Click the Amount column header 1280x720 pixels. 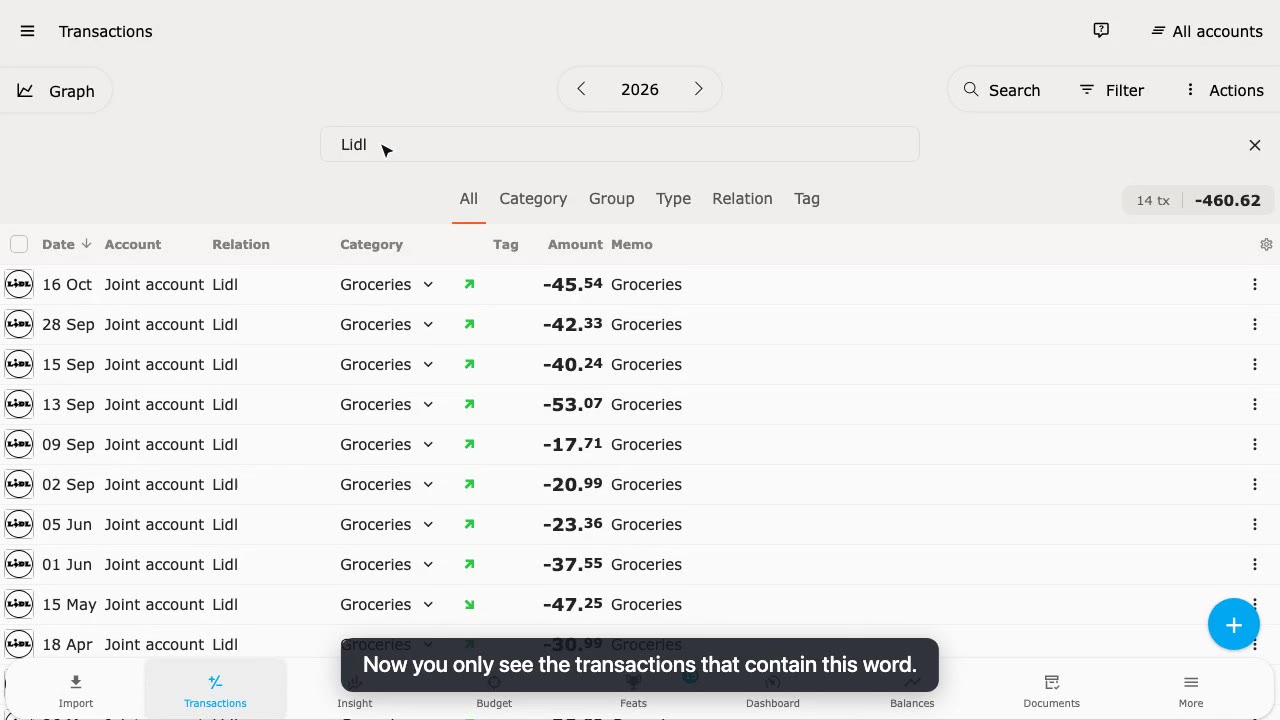(x=575, y=244)
